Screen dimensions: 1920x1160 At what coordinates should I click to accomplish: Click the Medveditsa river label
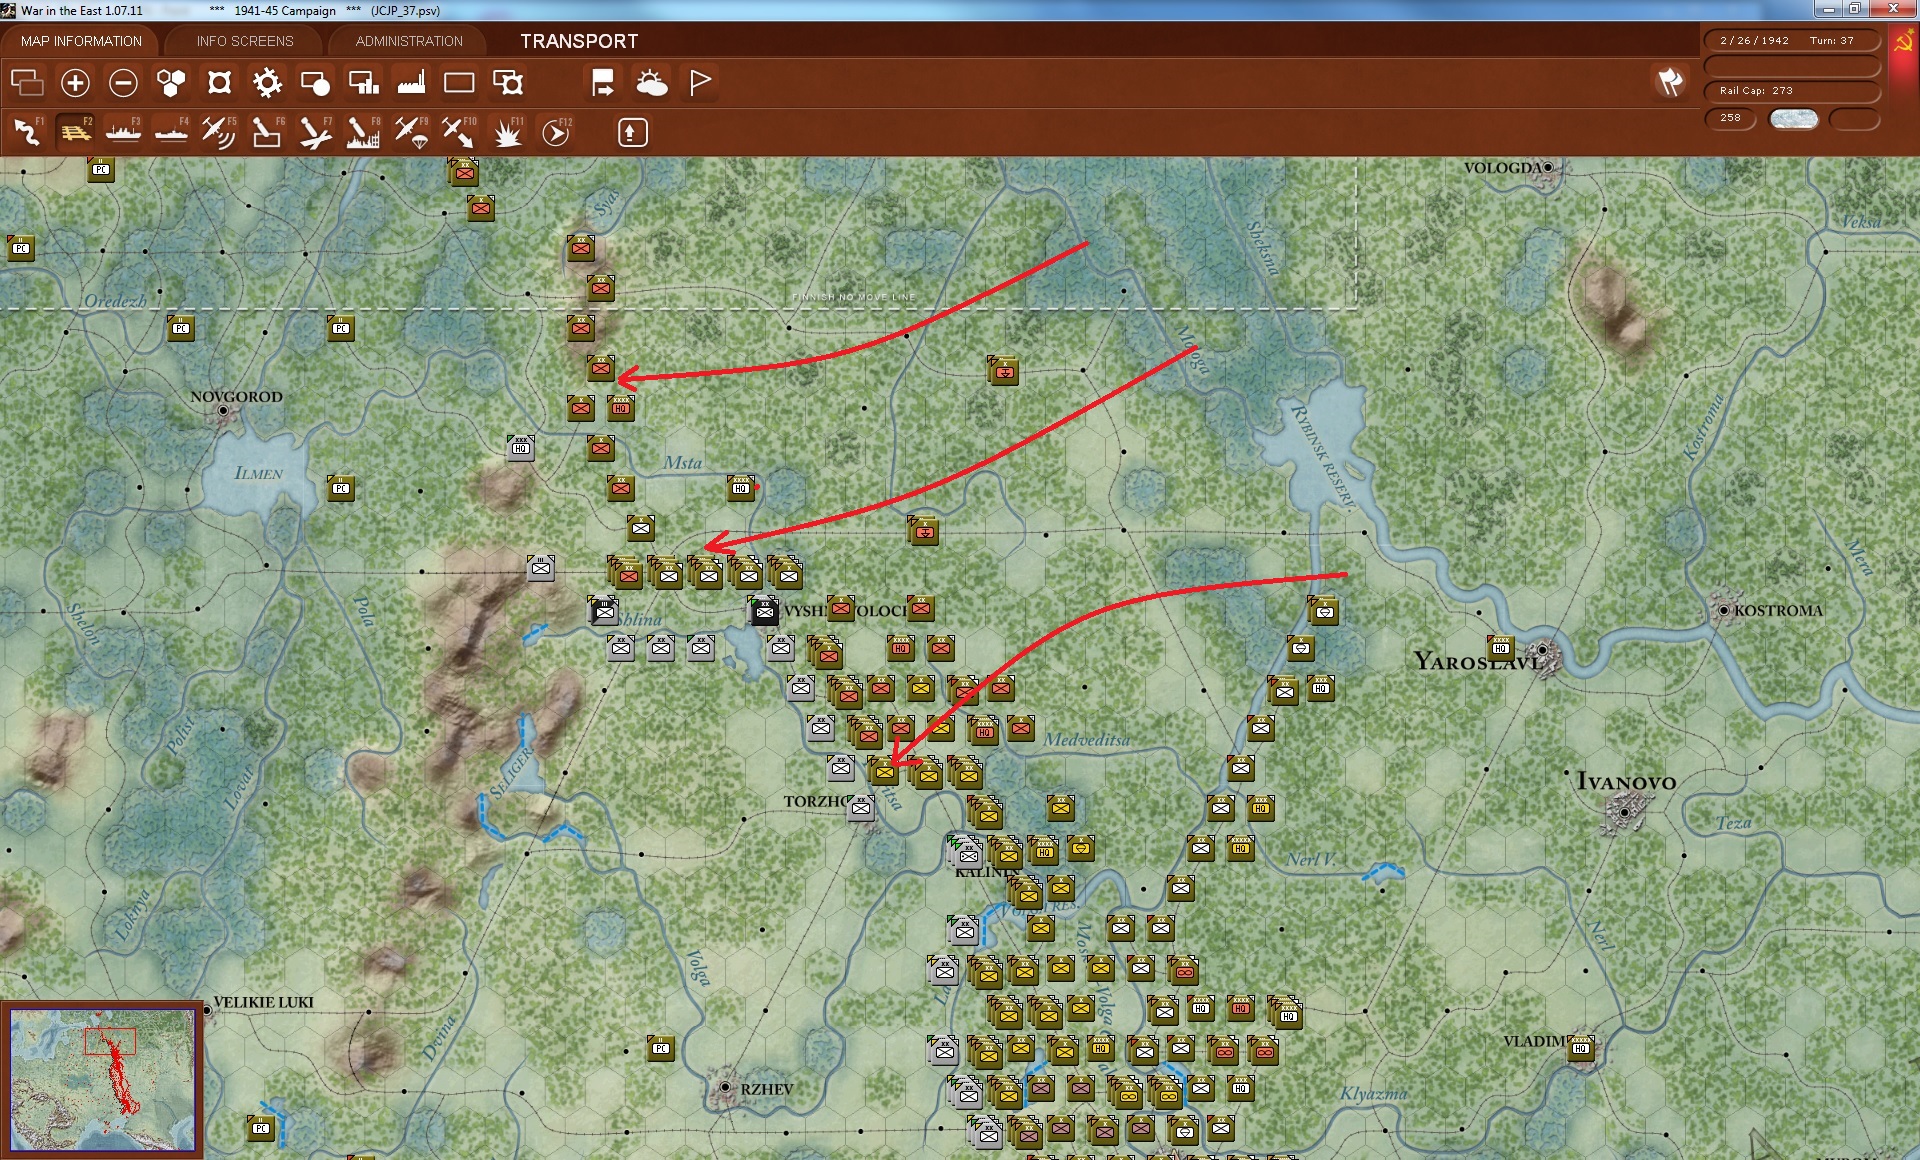(1087, 740)
